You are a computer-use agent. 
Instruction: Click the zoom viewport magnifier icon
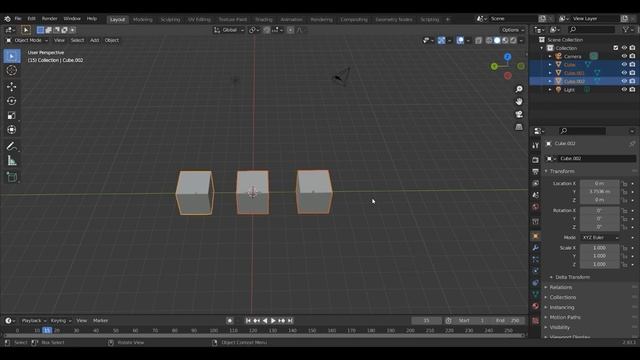pyautogui.click(x=519, y=89)
